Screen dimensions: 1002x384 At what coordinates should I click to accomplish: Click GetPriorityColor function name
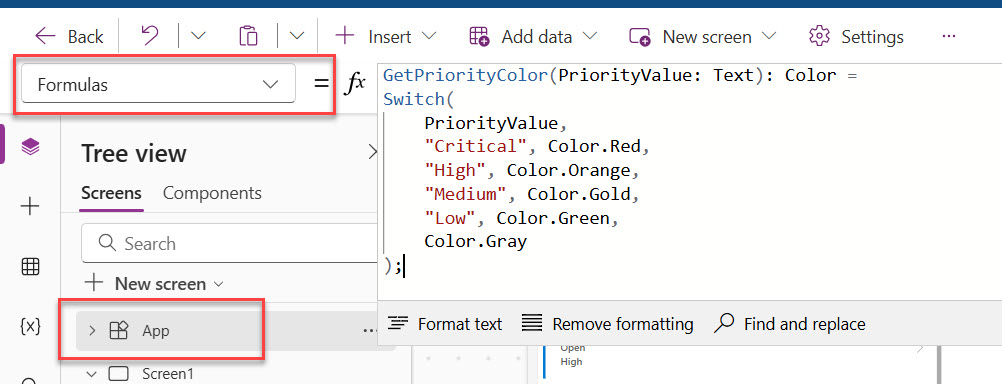tap(465, 75)
